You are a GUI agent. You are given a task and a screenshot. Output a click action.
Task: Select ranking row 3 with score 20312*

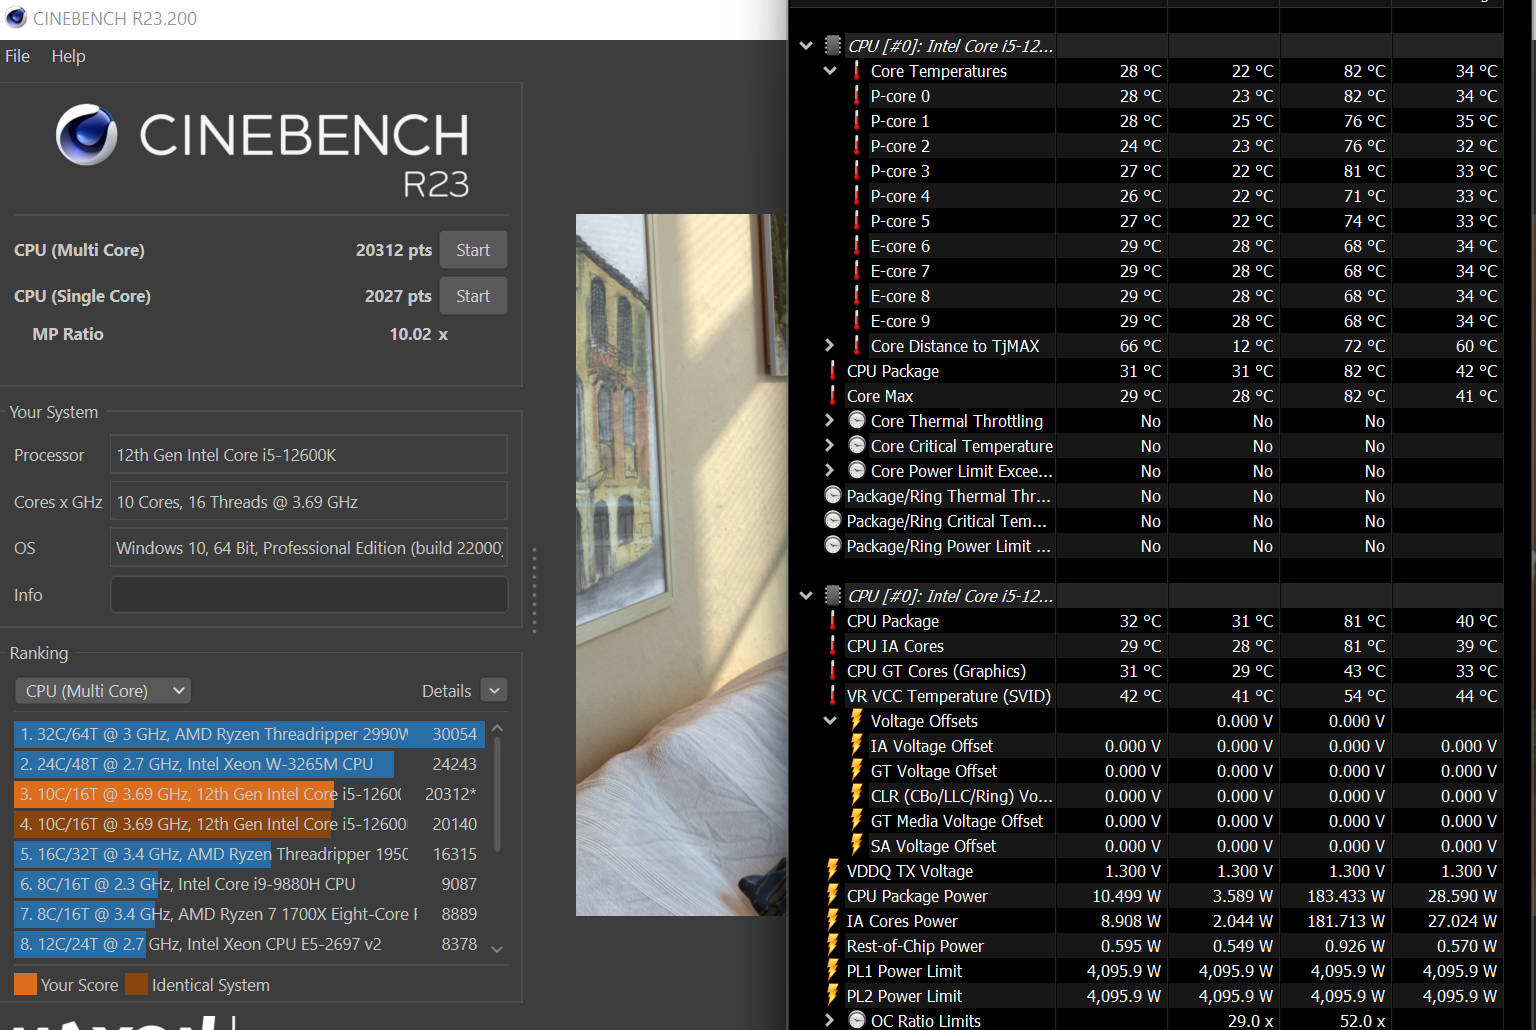pos(250,794)
